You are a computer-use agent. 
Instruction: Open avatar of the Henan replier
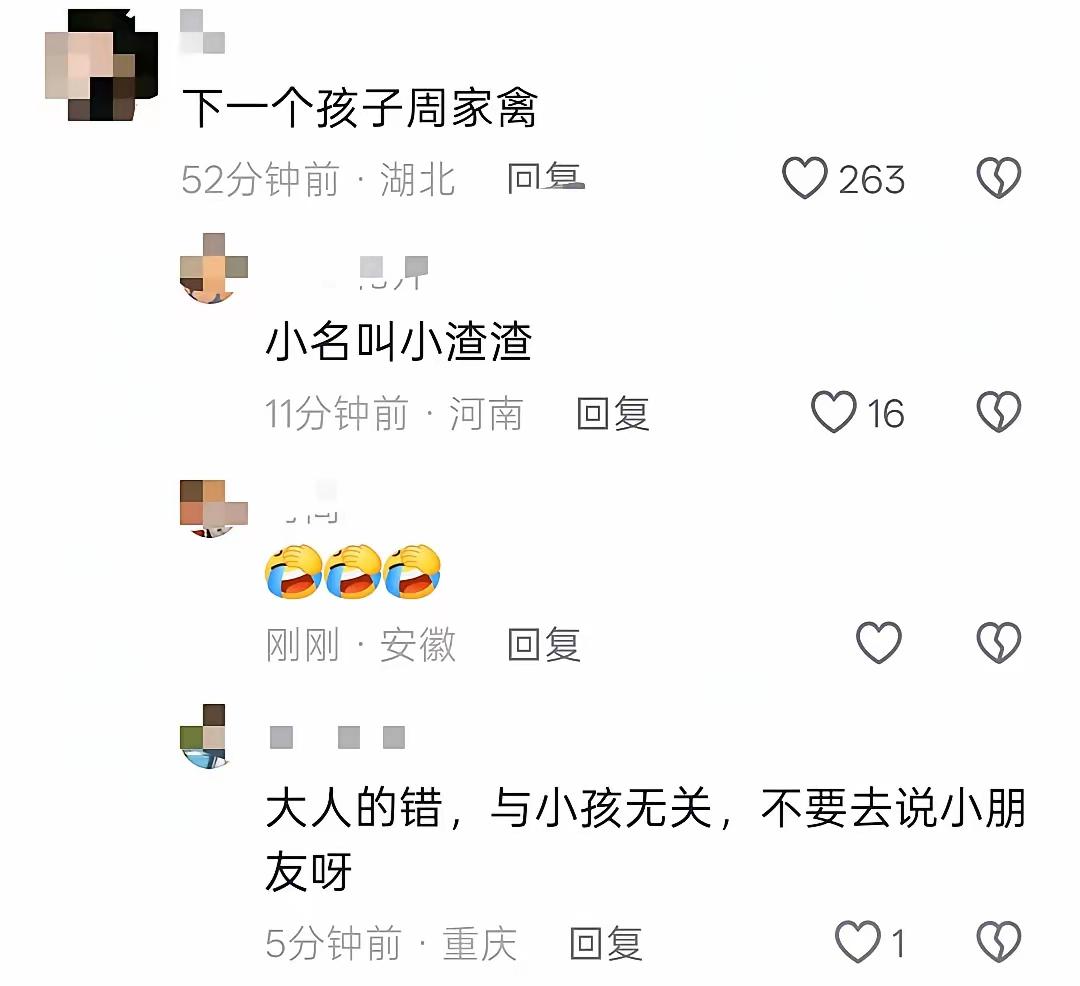click(214, 269)
